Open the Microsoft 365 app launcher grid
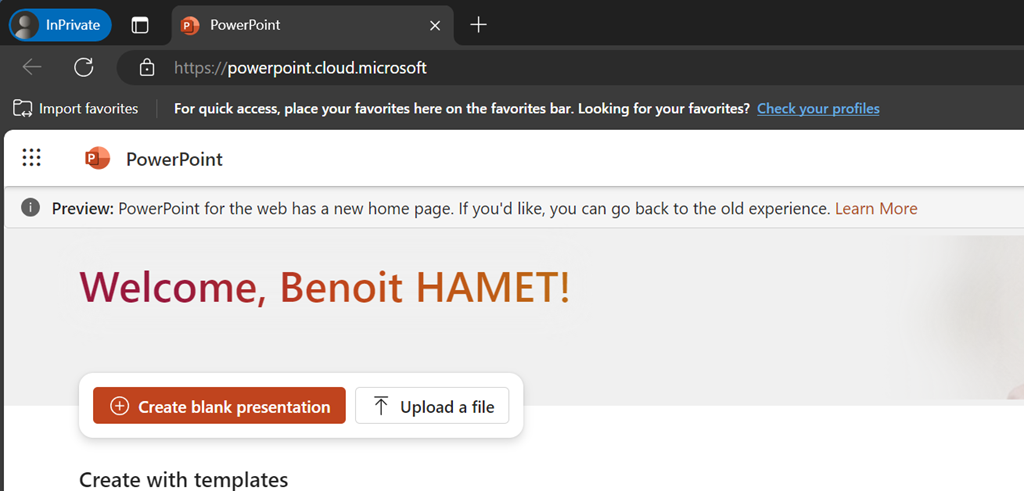The width and height of the screenshot is (1024, 491). [x=31, y=158]
